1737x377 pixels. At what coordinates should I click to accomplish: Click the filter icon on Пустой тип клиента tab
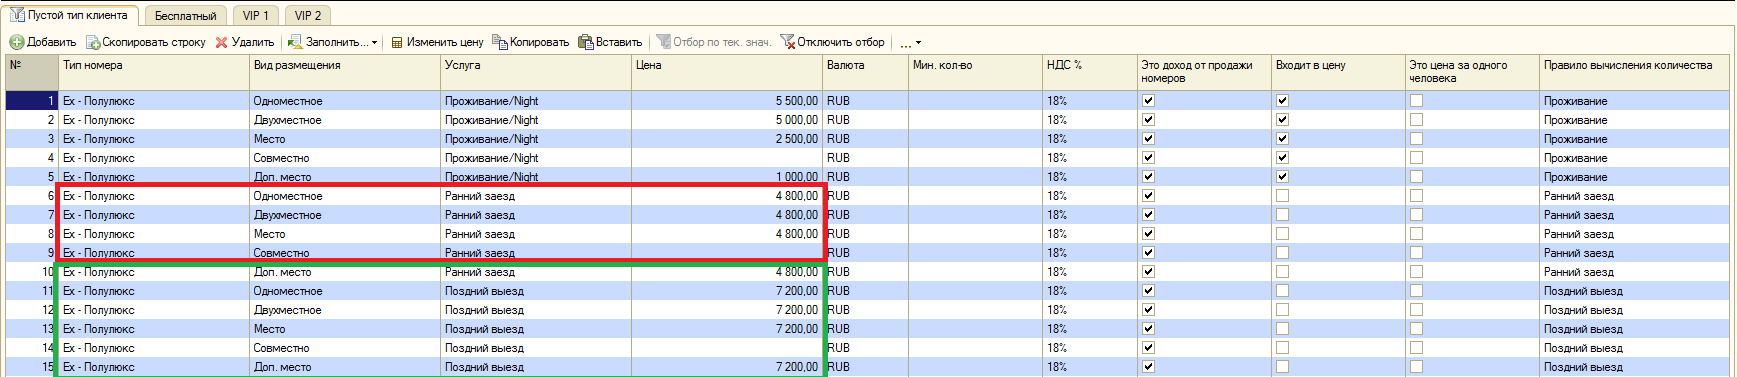point(17,15)
